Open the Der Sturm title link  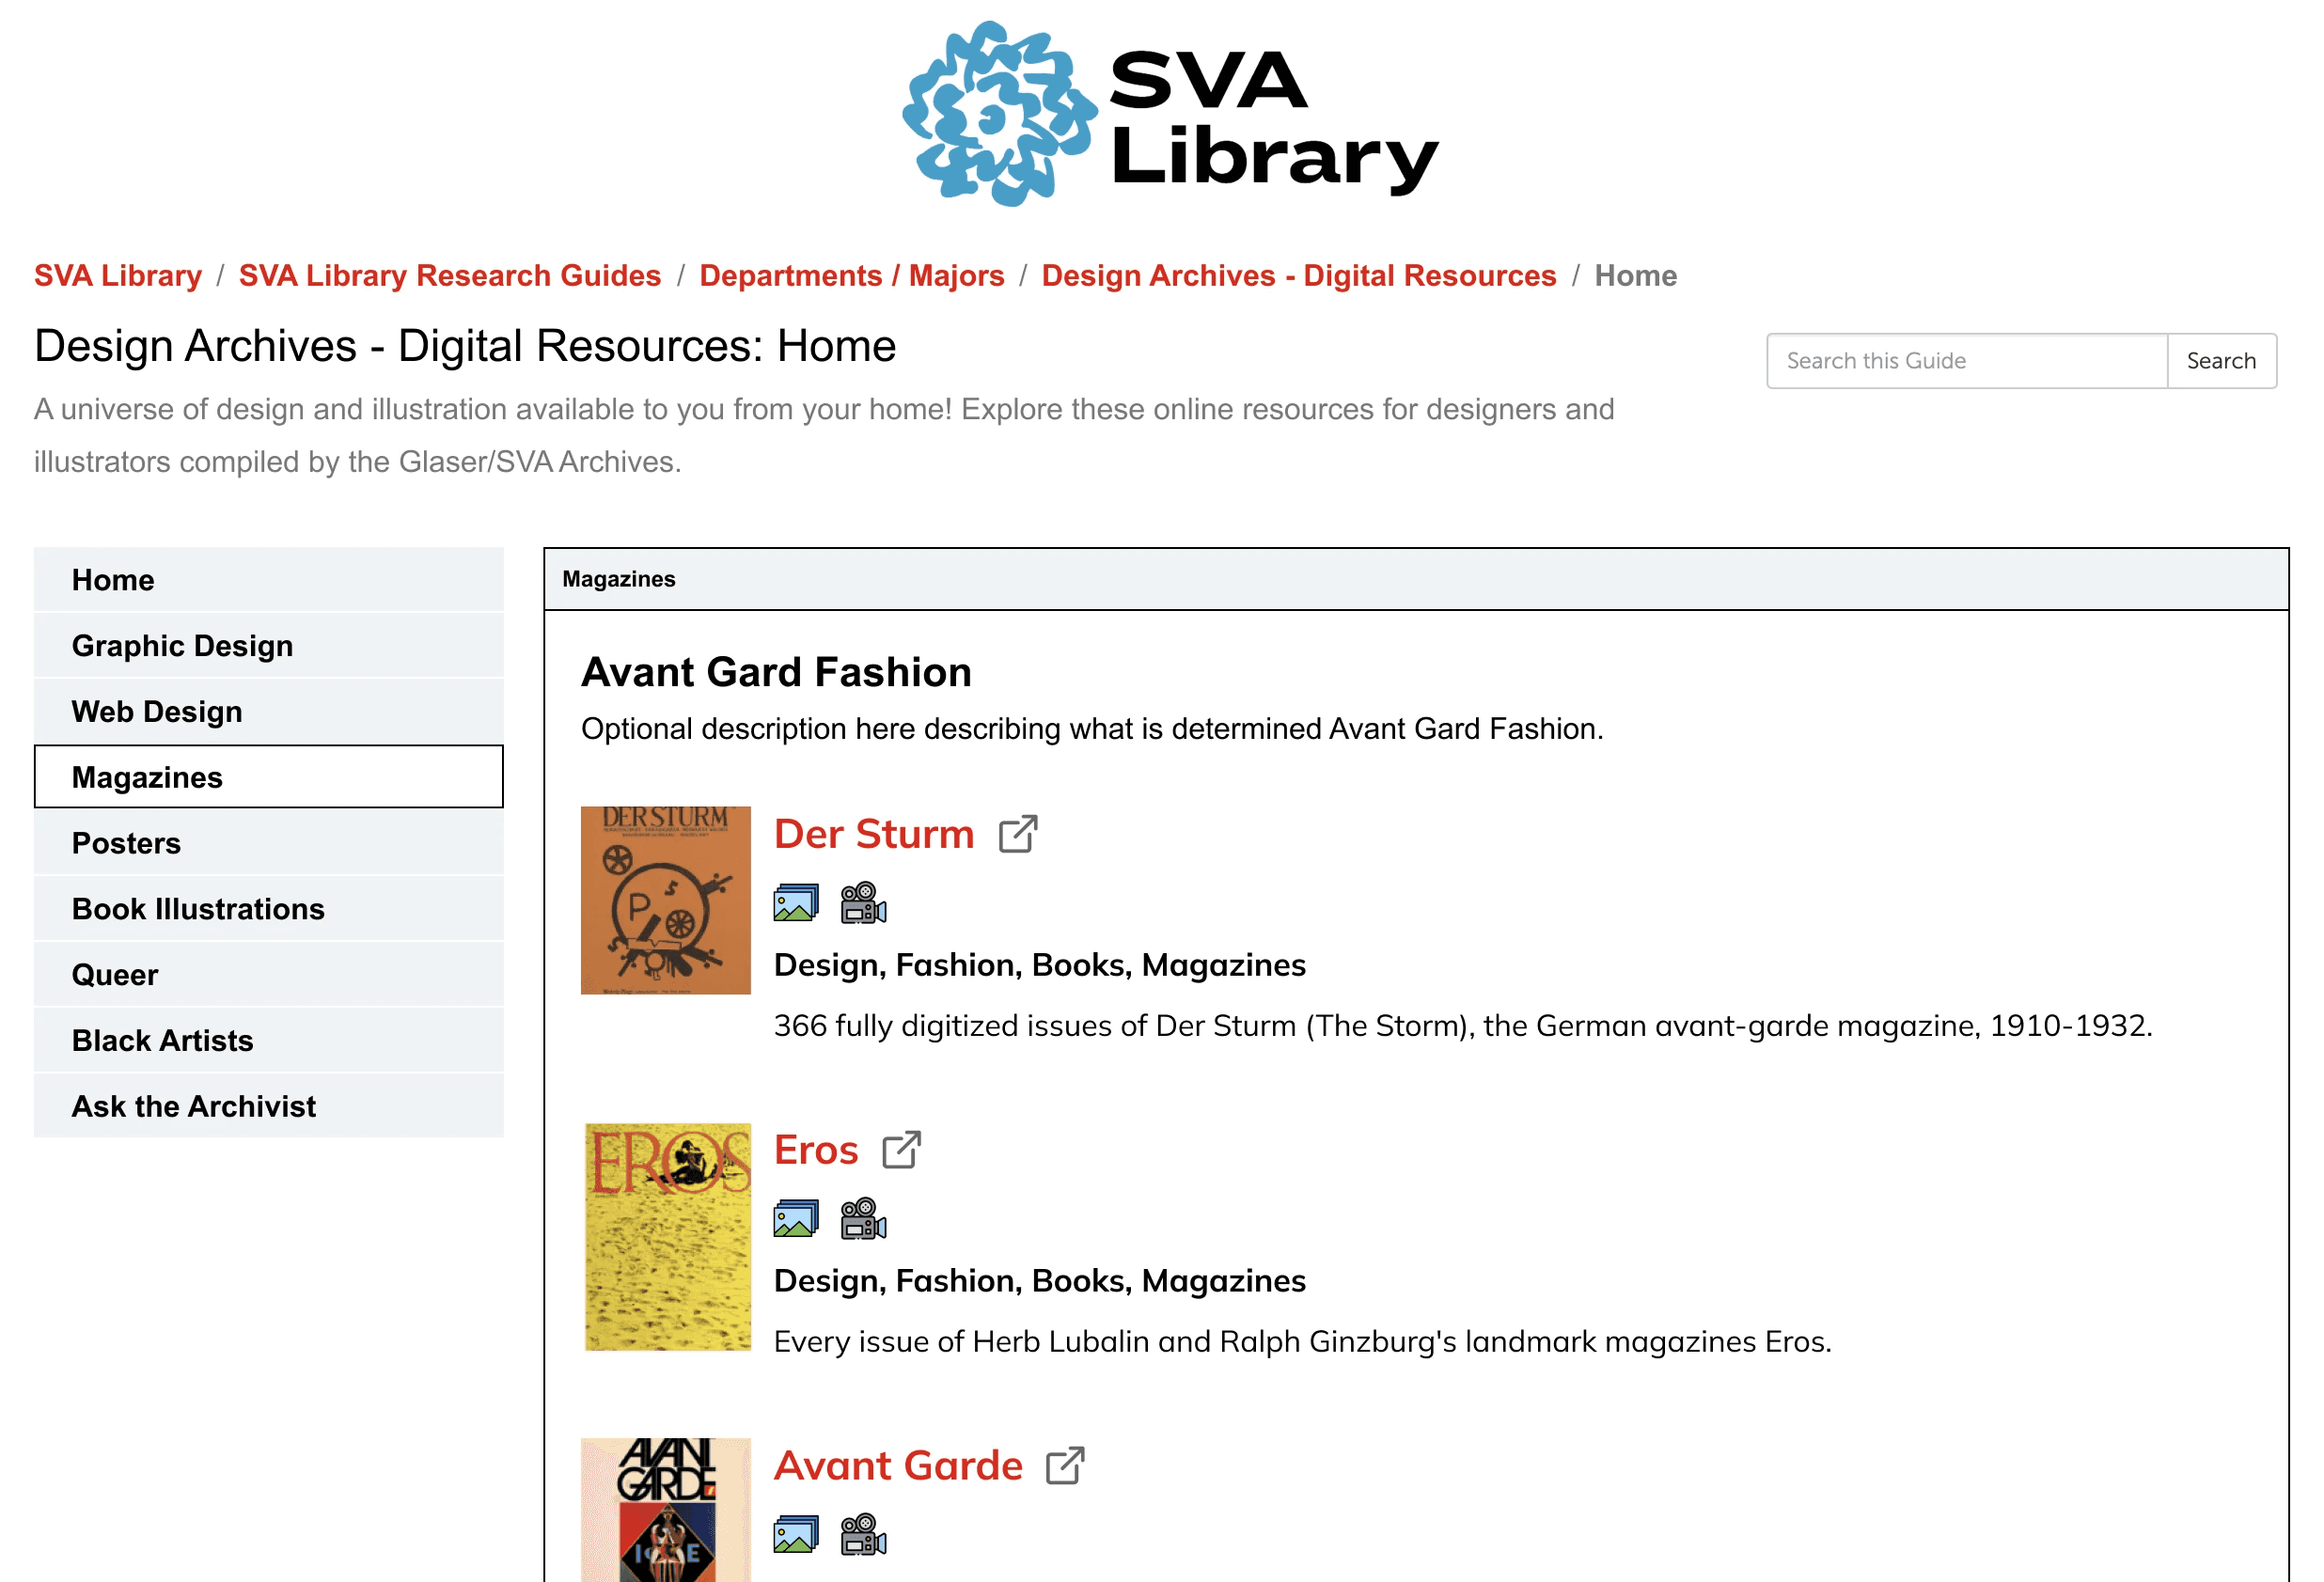pyautogui.click(x=873, y=834)
